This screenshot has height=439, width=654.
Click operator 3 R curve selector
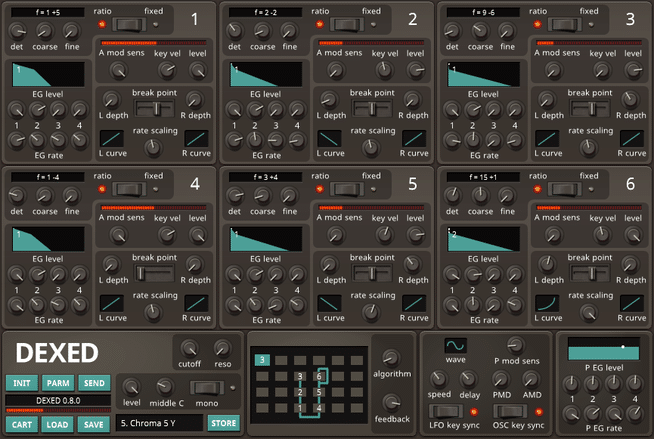tap(632, 139)
